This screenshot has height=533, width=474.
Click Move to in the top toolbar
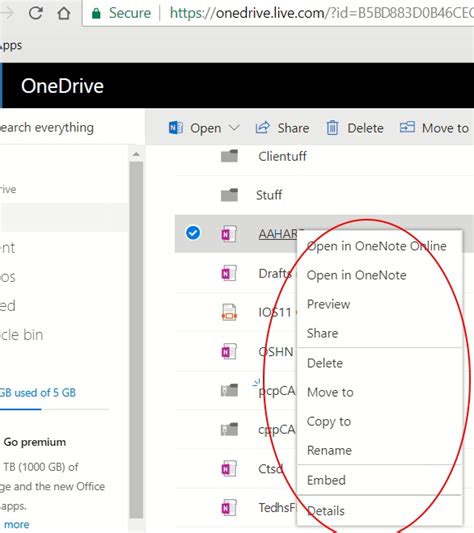434,128
